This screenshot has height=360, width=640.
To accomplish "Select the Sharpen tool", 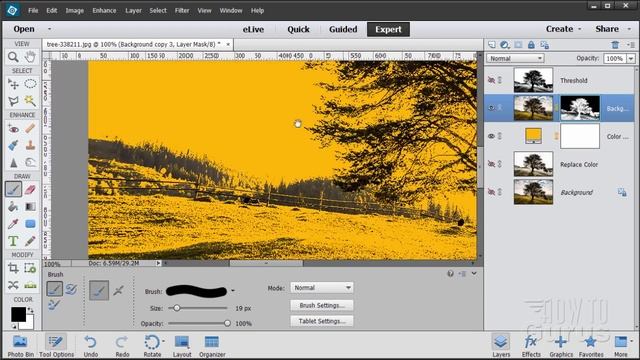I will 13,162.
